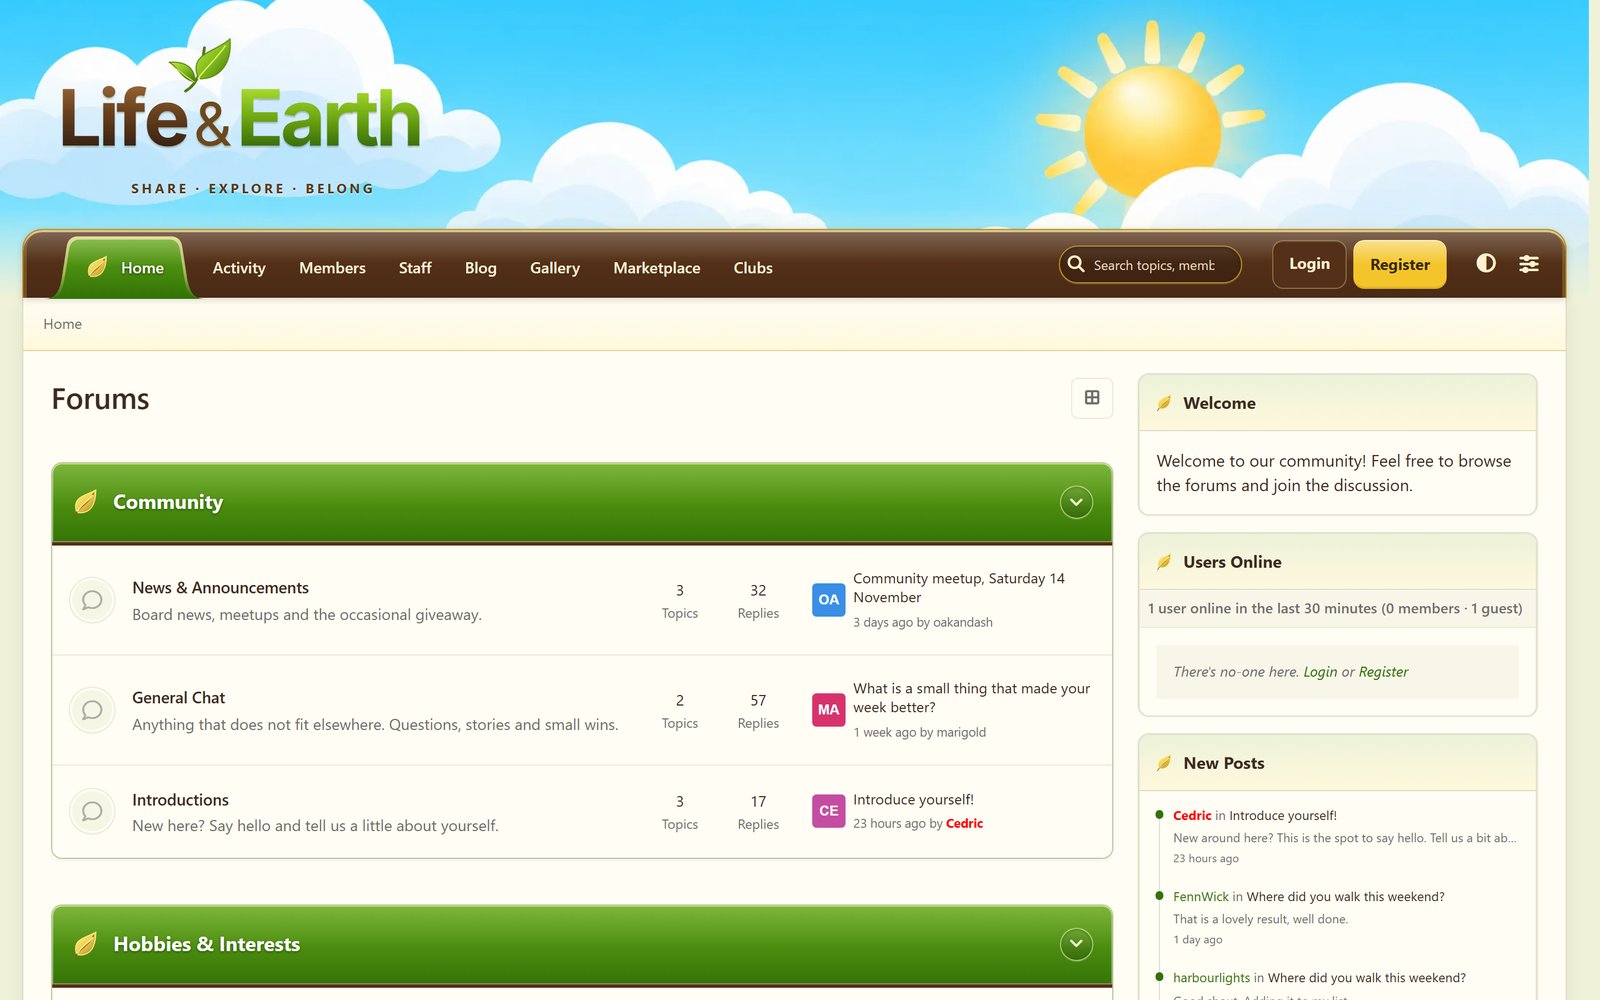Collapse the Hobbies & Interests category
Screen dimensions: 1600x1000
[1076, 944]
